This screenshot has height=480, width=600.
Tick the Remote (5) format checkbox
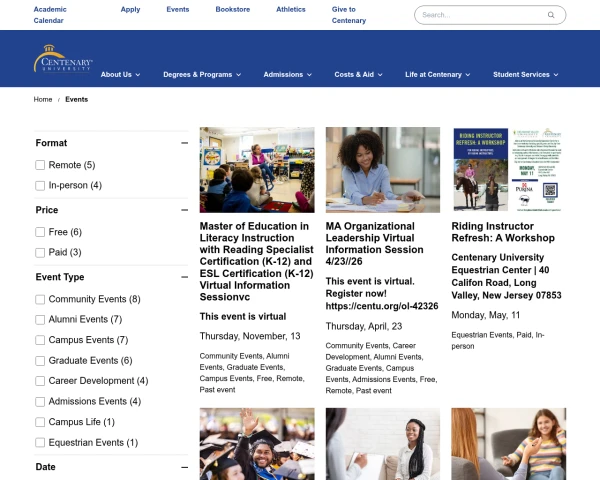pos(40,165)
